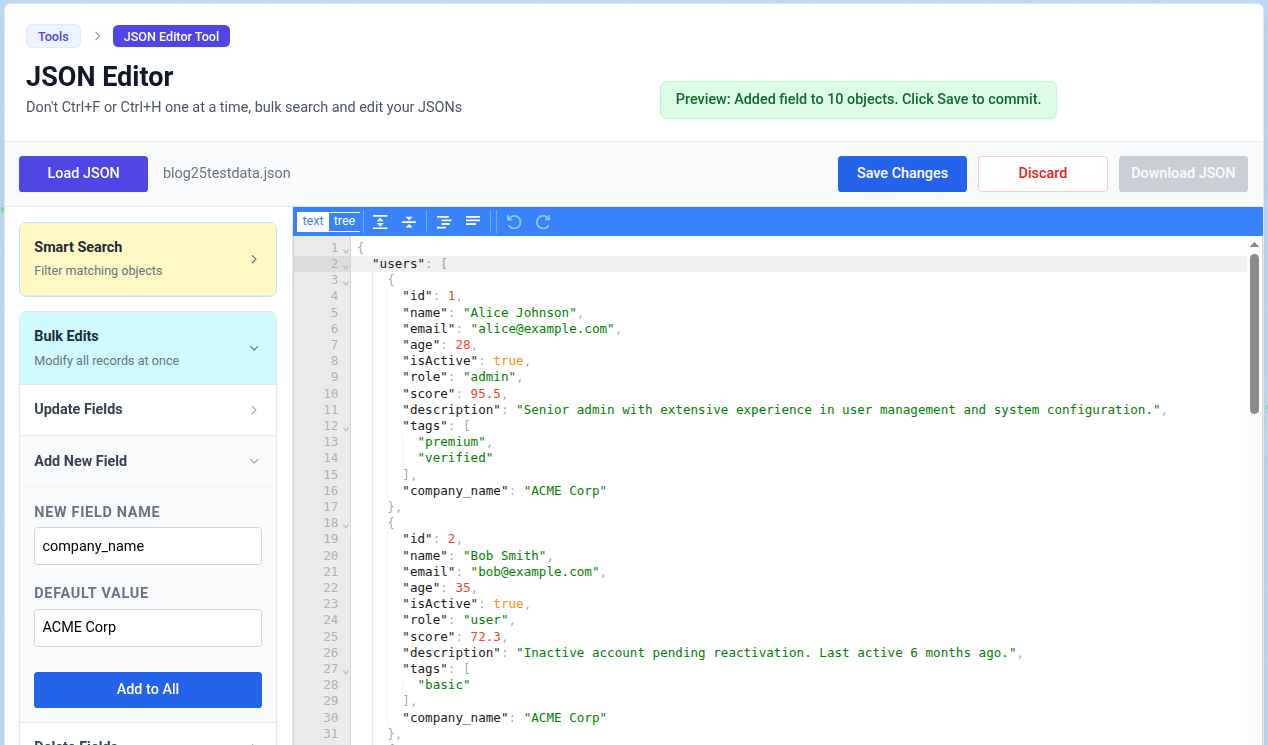The height and width of the screenshot is (745, 1268).
Task: Fold the tags array at line 12
Action: 346,427
